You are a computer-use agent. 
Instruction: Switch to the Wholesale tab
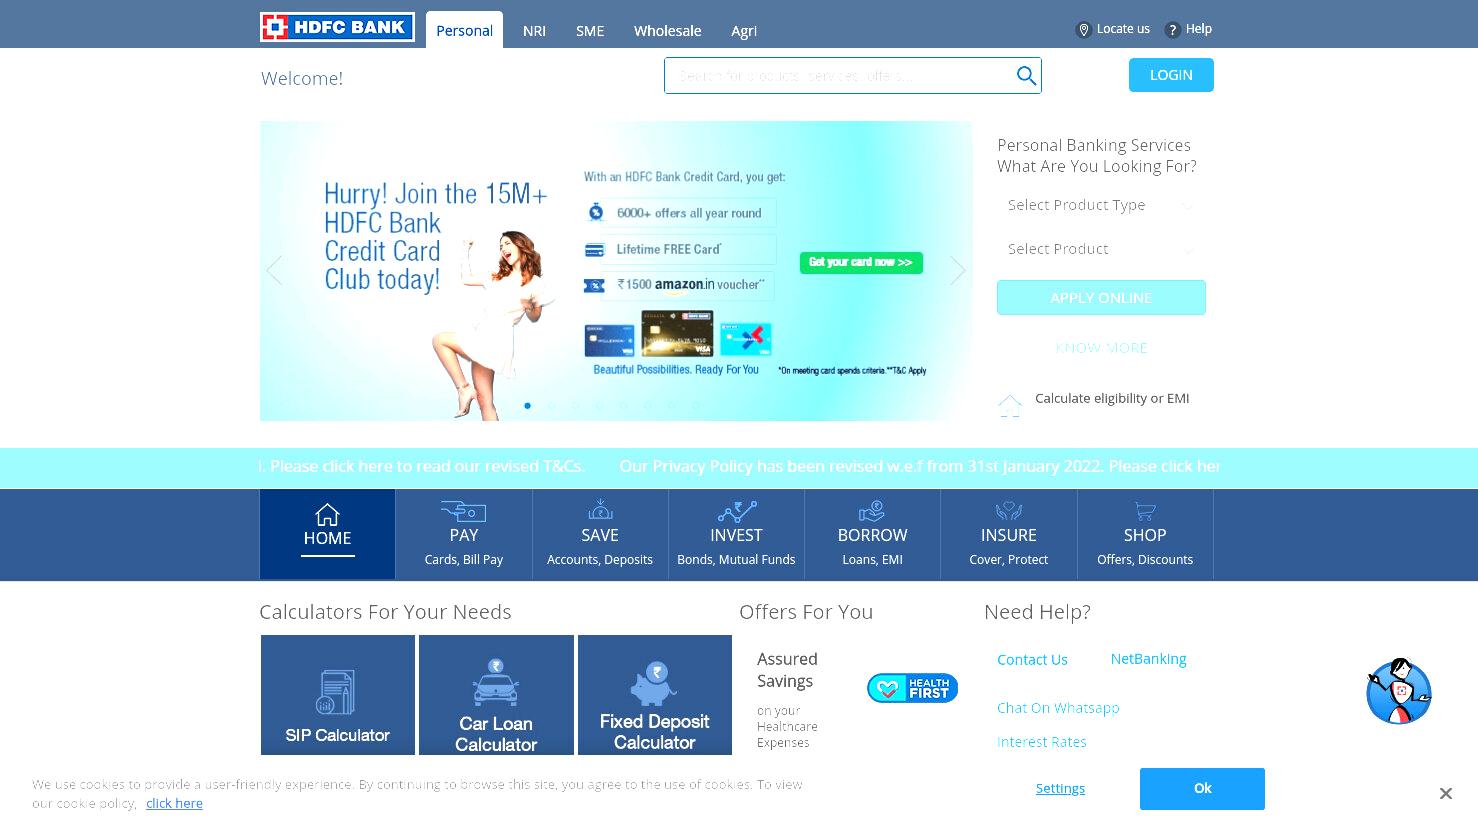click(667, 31)
